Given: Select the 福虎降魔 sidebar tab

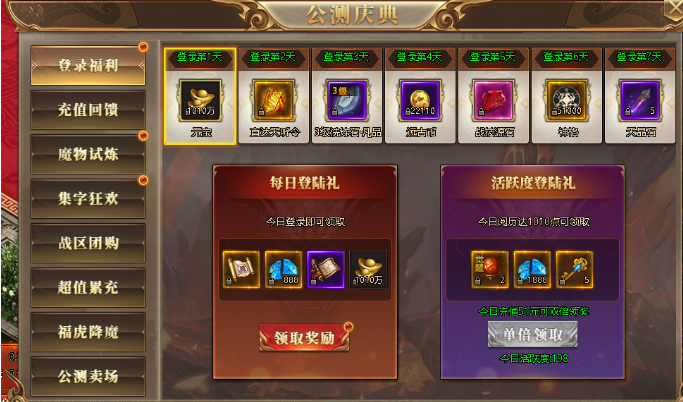Looking at the screenshot, I should point(88,332).
